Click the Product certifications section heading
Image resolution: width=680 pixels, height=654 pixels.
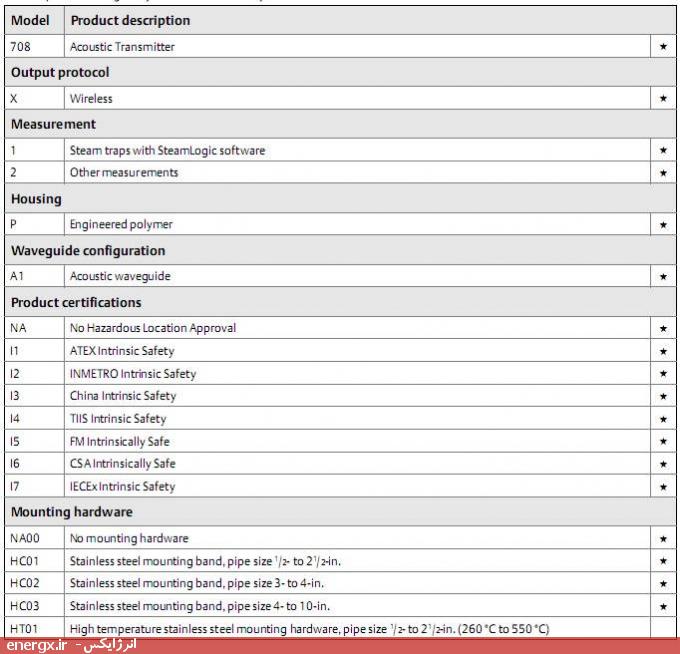pos(76,302)
